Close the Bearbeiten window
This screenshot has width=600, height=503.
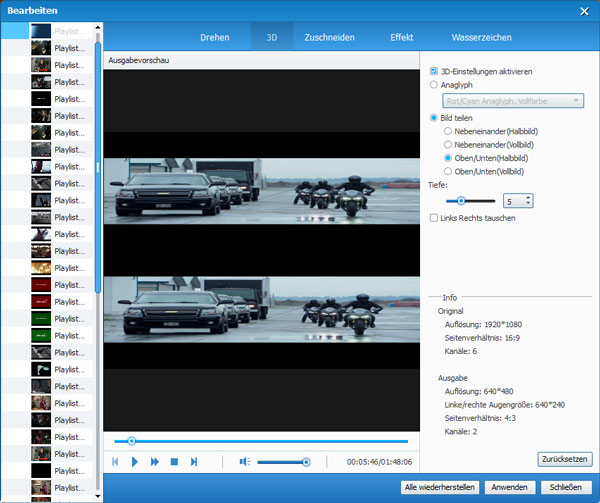coord(584,10)
